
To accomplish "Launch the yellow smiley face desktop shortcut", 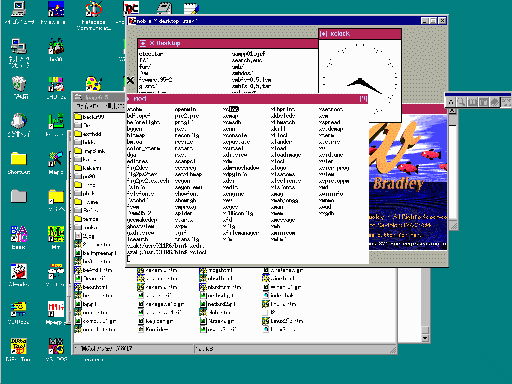I will (19, 309).
